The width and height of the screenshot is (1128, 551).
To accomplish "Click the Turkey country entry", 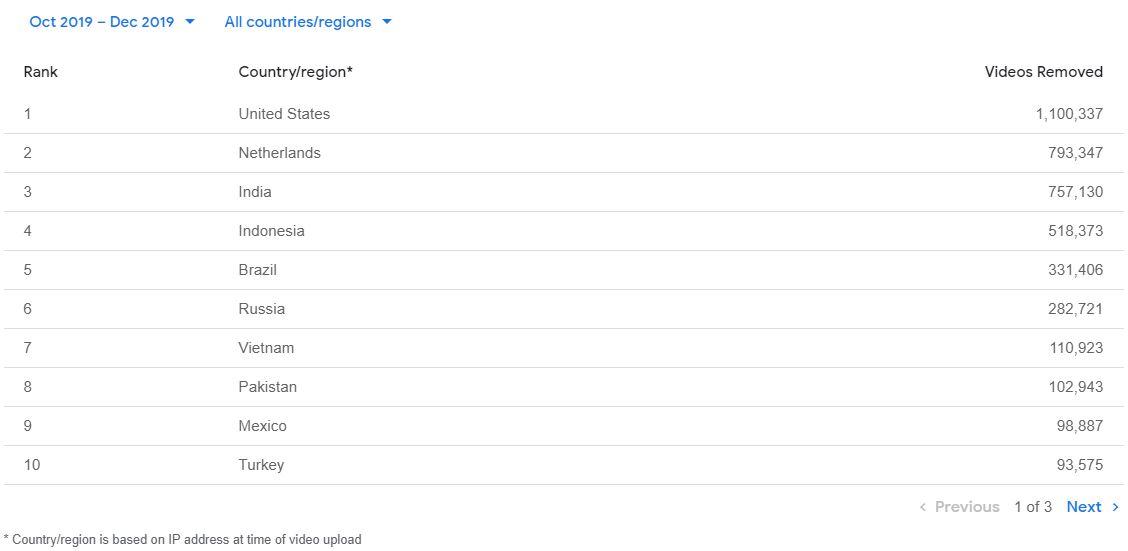I will coord(261,465).
